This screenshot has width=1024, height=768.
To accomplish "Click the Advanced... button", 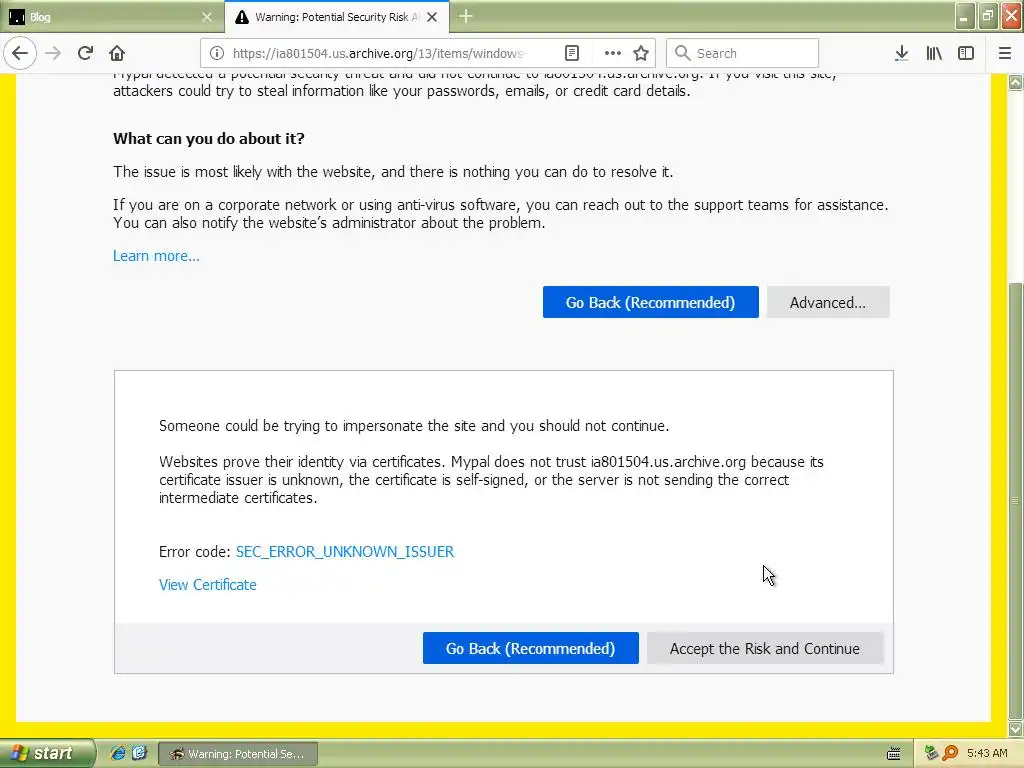I will tap(828, 302).
